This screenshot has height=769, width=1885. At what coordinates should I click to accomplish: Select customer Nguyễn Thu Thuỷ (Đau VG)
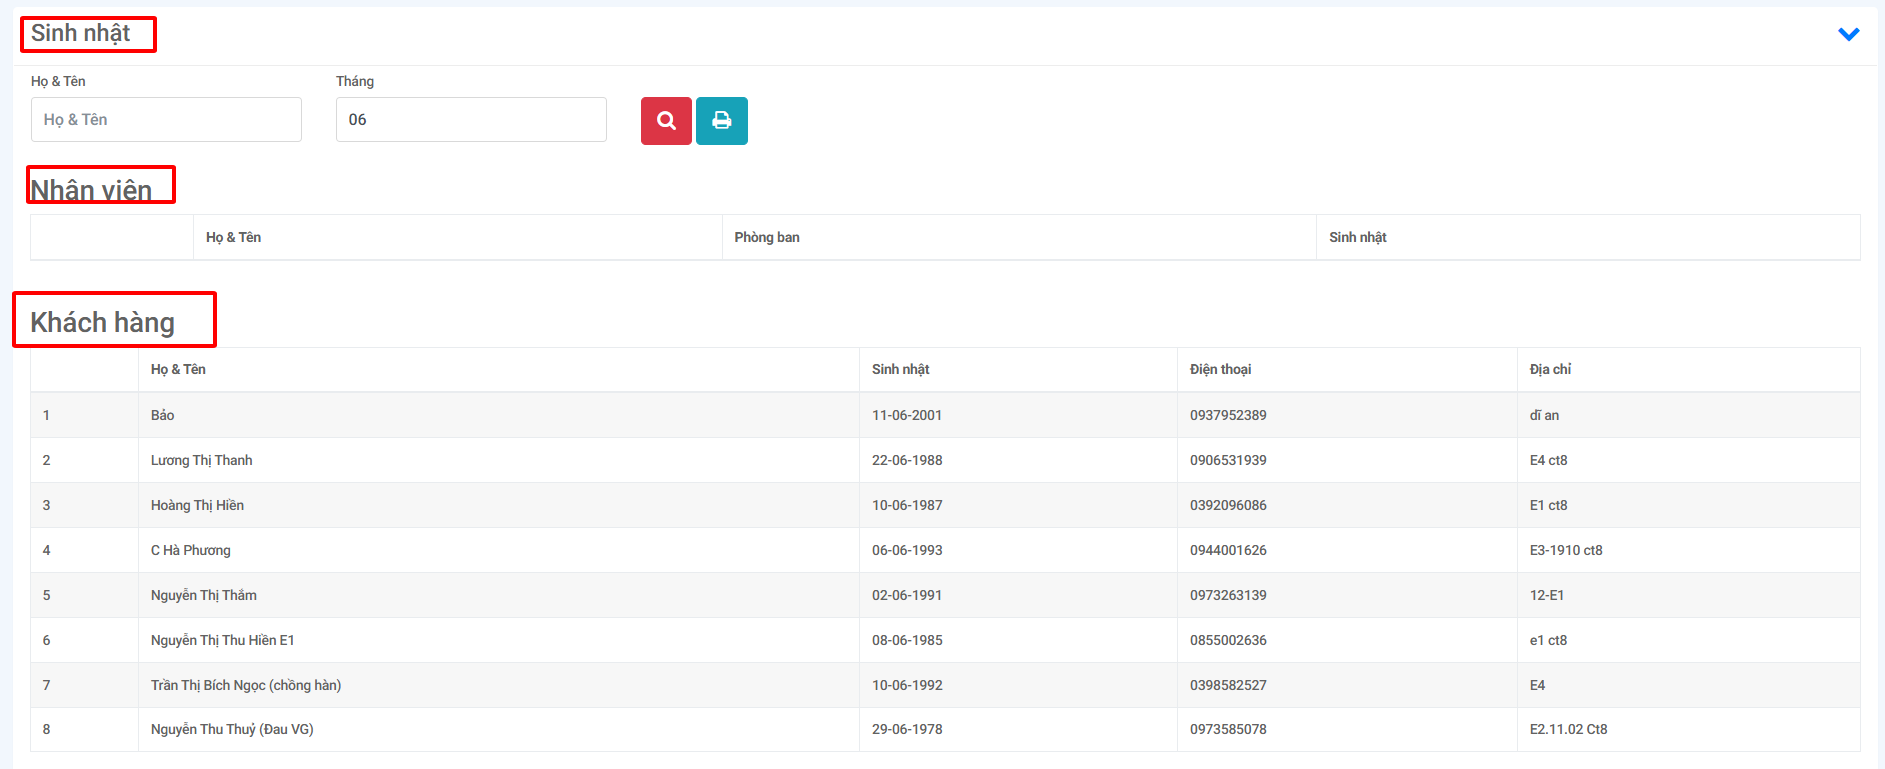point(232,729)
